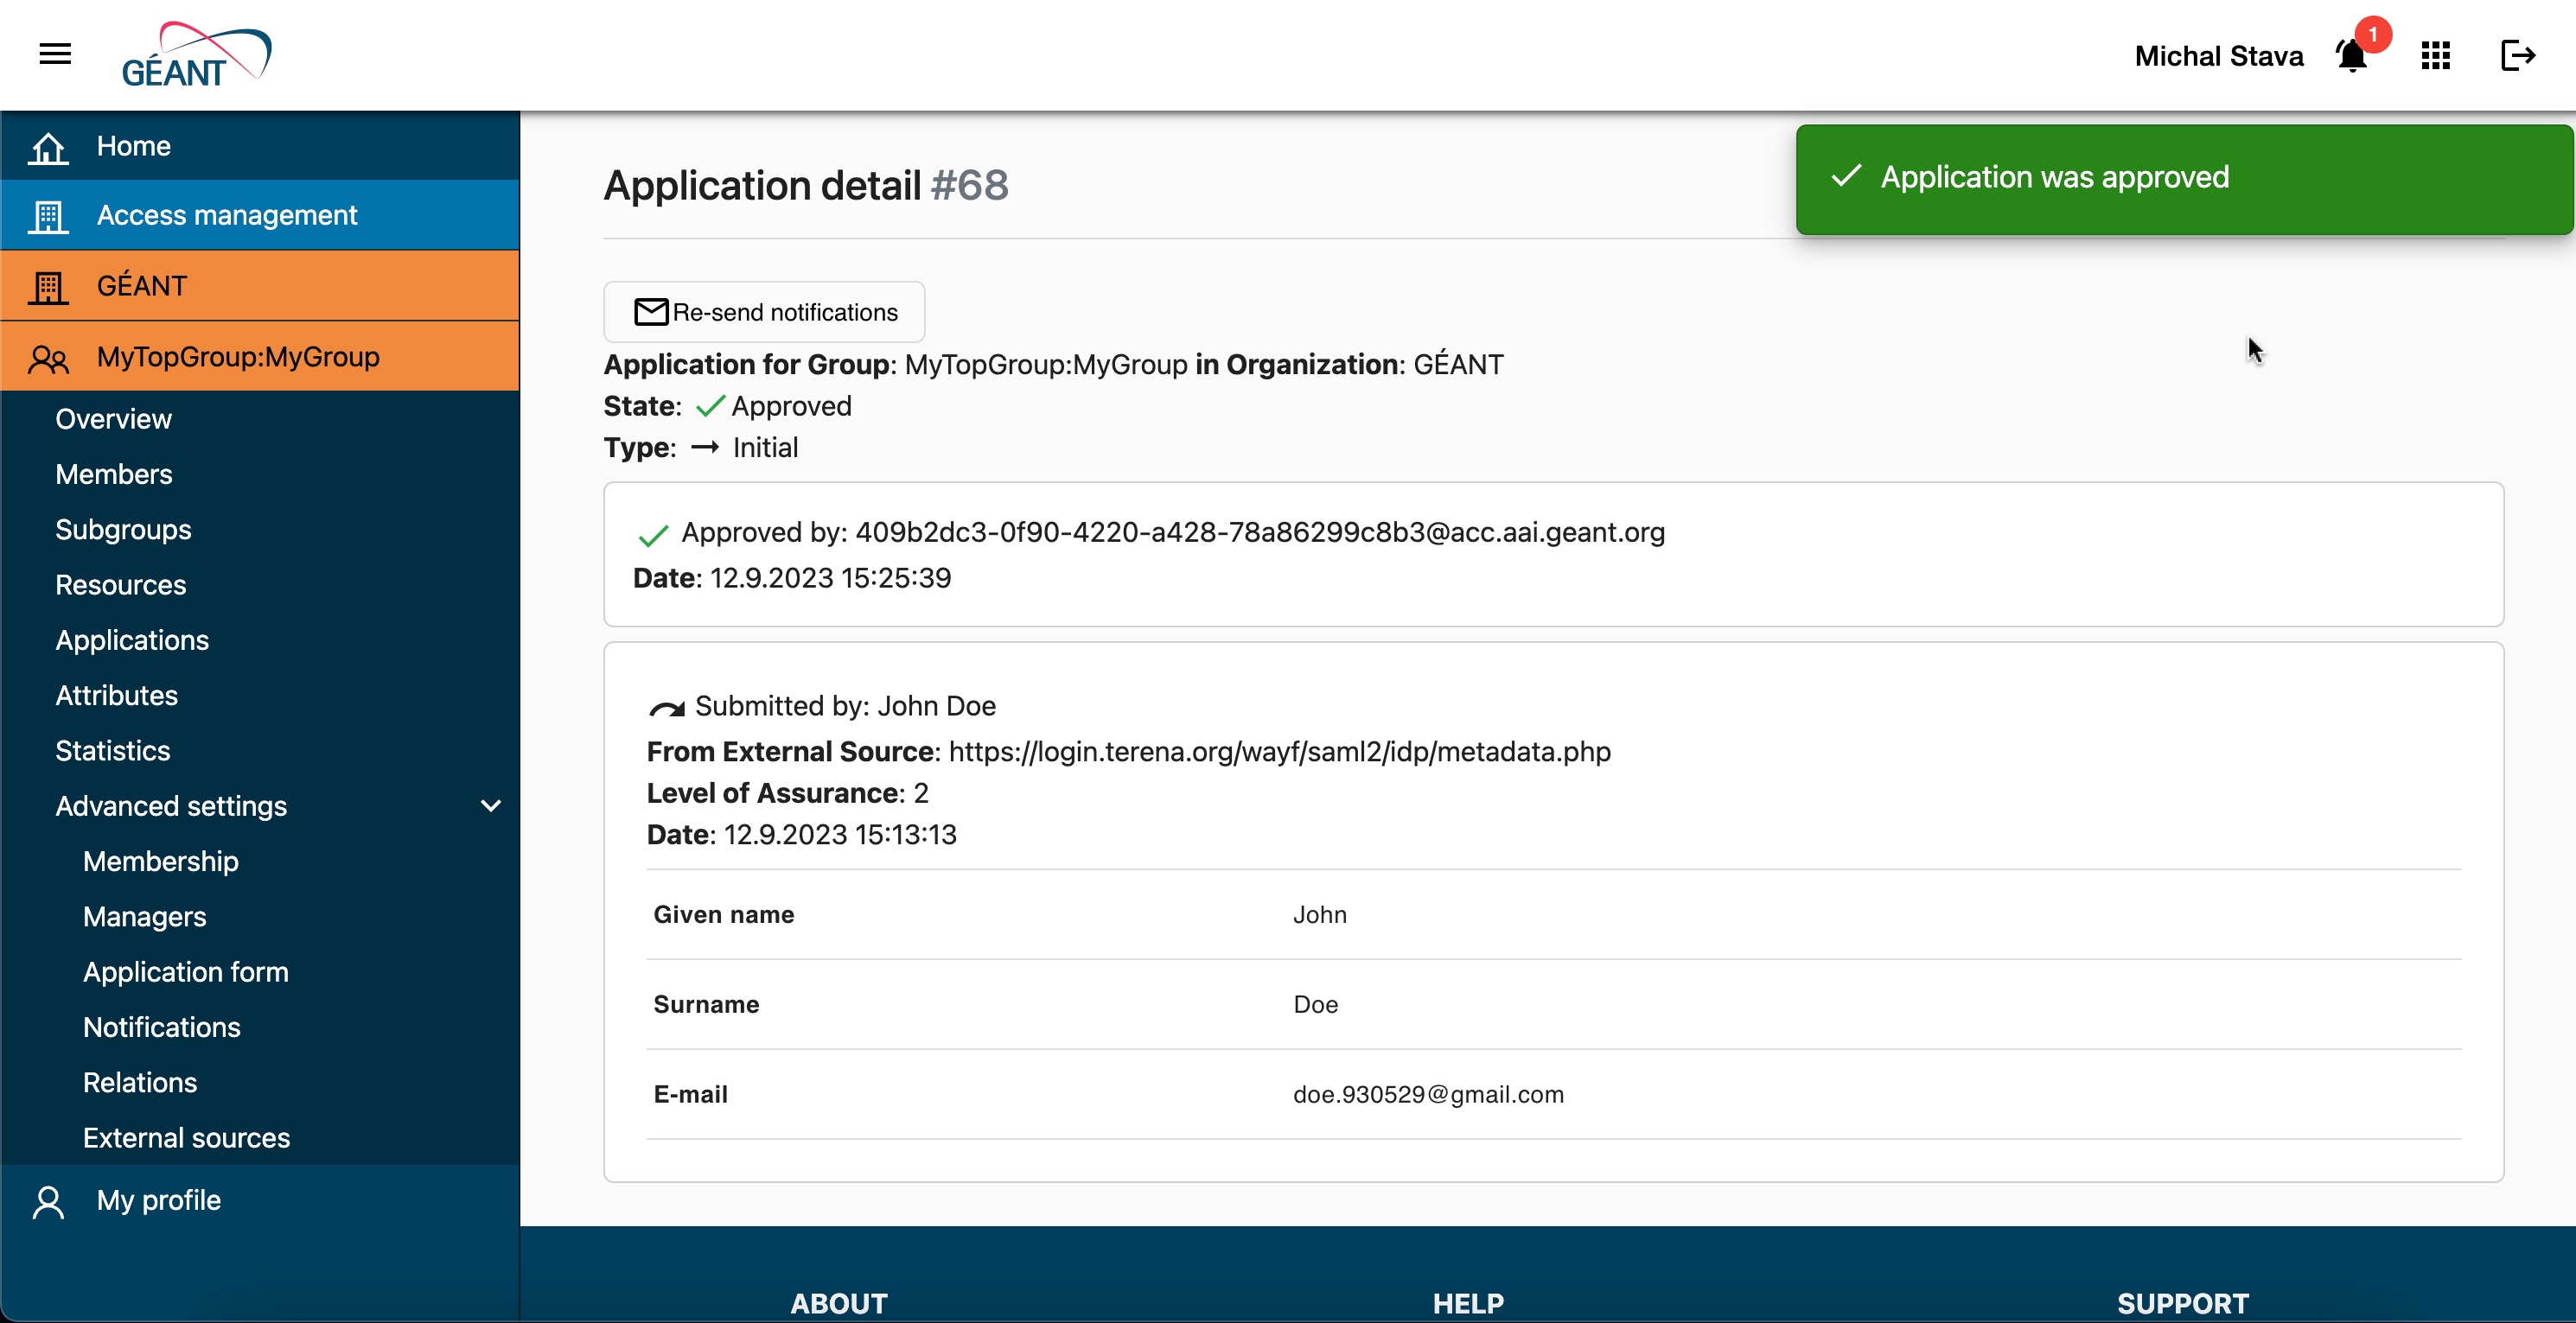Open Attributes page
The image size is (2576, 1323).
(116, 696)
